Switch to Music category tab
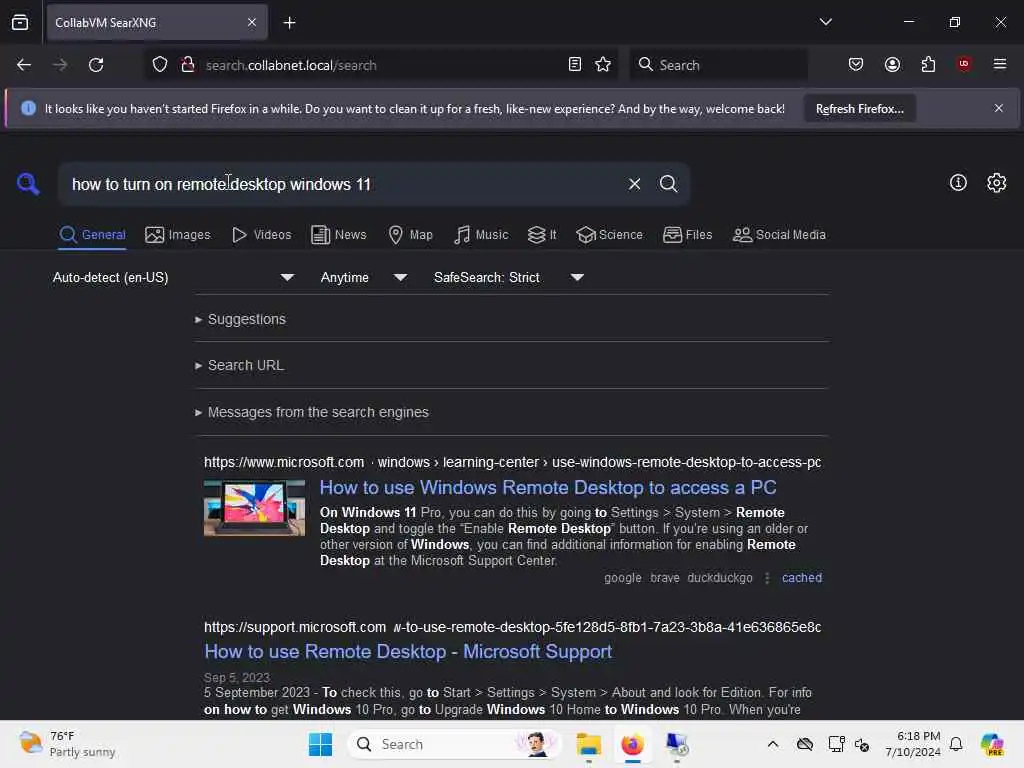 pyautogui.click(x=481, y=234)
